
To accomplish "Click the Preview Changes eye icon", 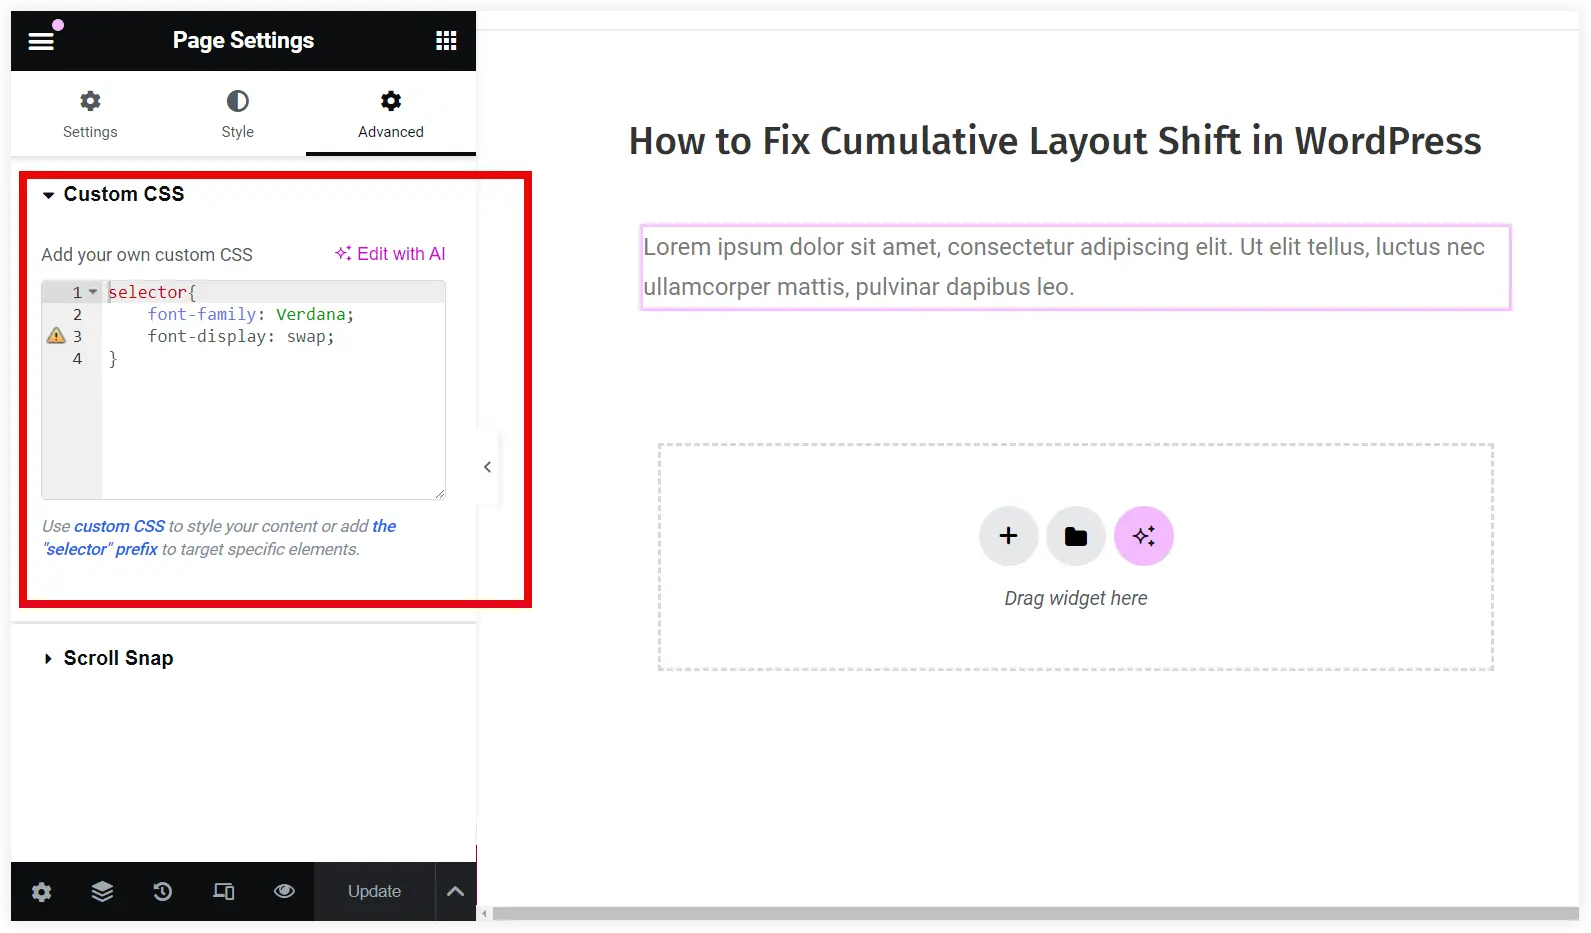I will [x=284, y=891].
